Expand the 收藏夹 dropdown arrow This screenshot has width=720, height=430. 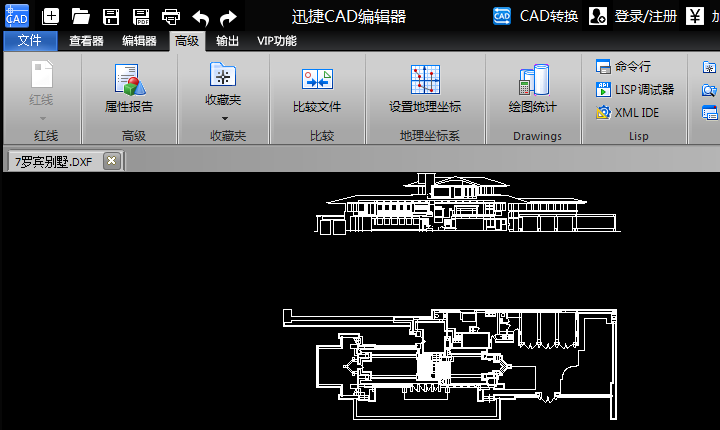click(x=225, y=119)
